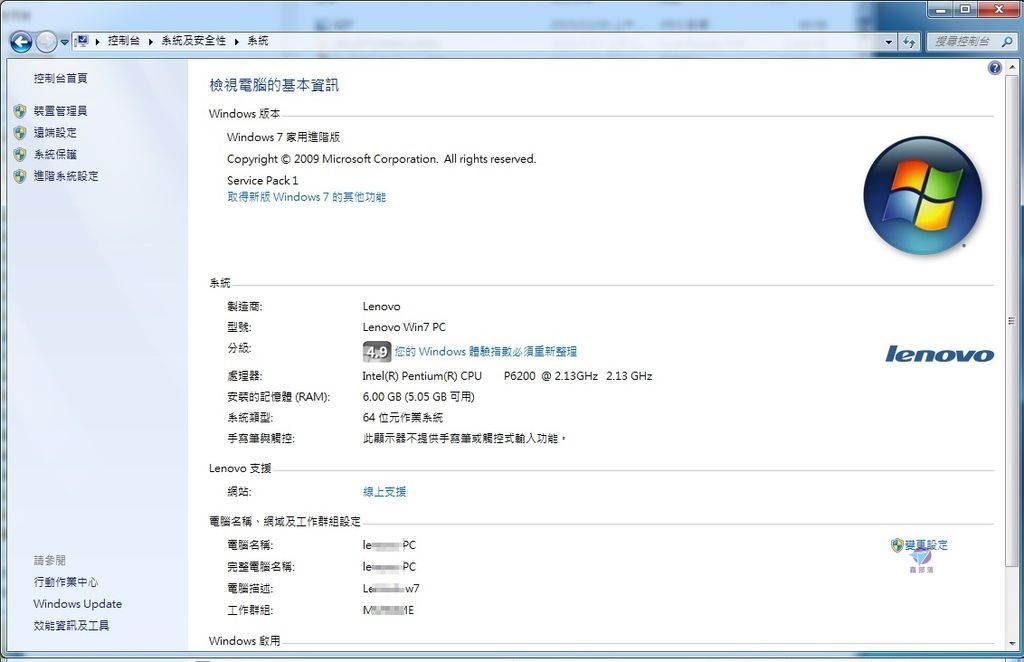The height and width of the screenshot is (662, 1024).
Task: Select 控制台 in the address breadcrumb
Action: (123, 40)
